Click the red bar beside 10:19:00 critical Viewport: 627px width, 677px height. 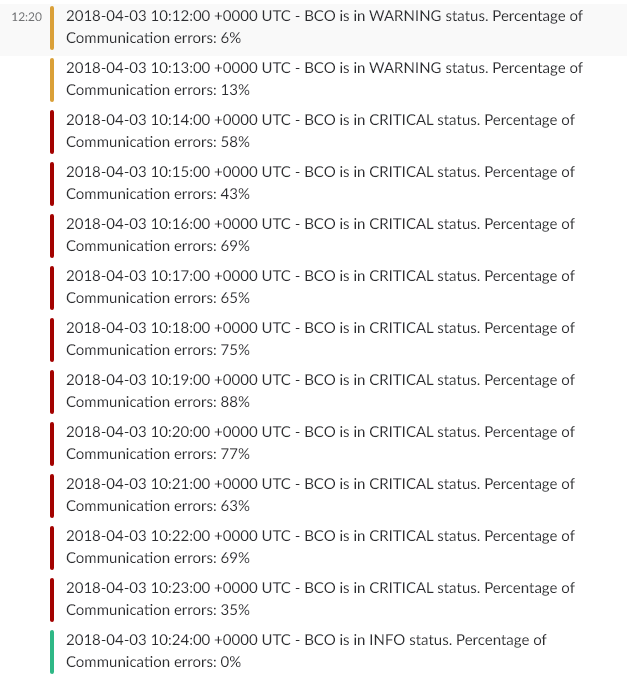pyautogui.click(x=52, y=392)
